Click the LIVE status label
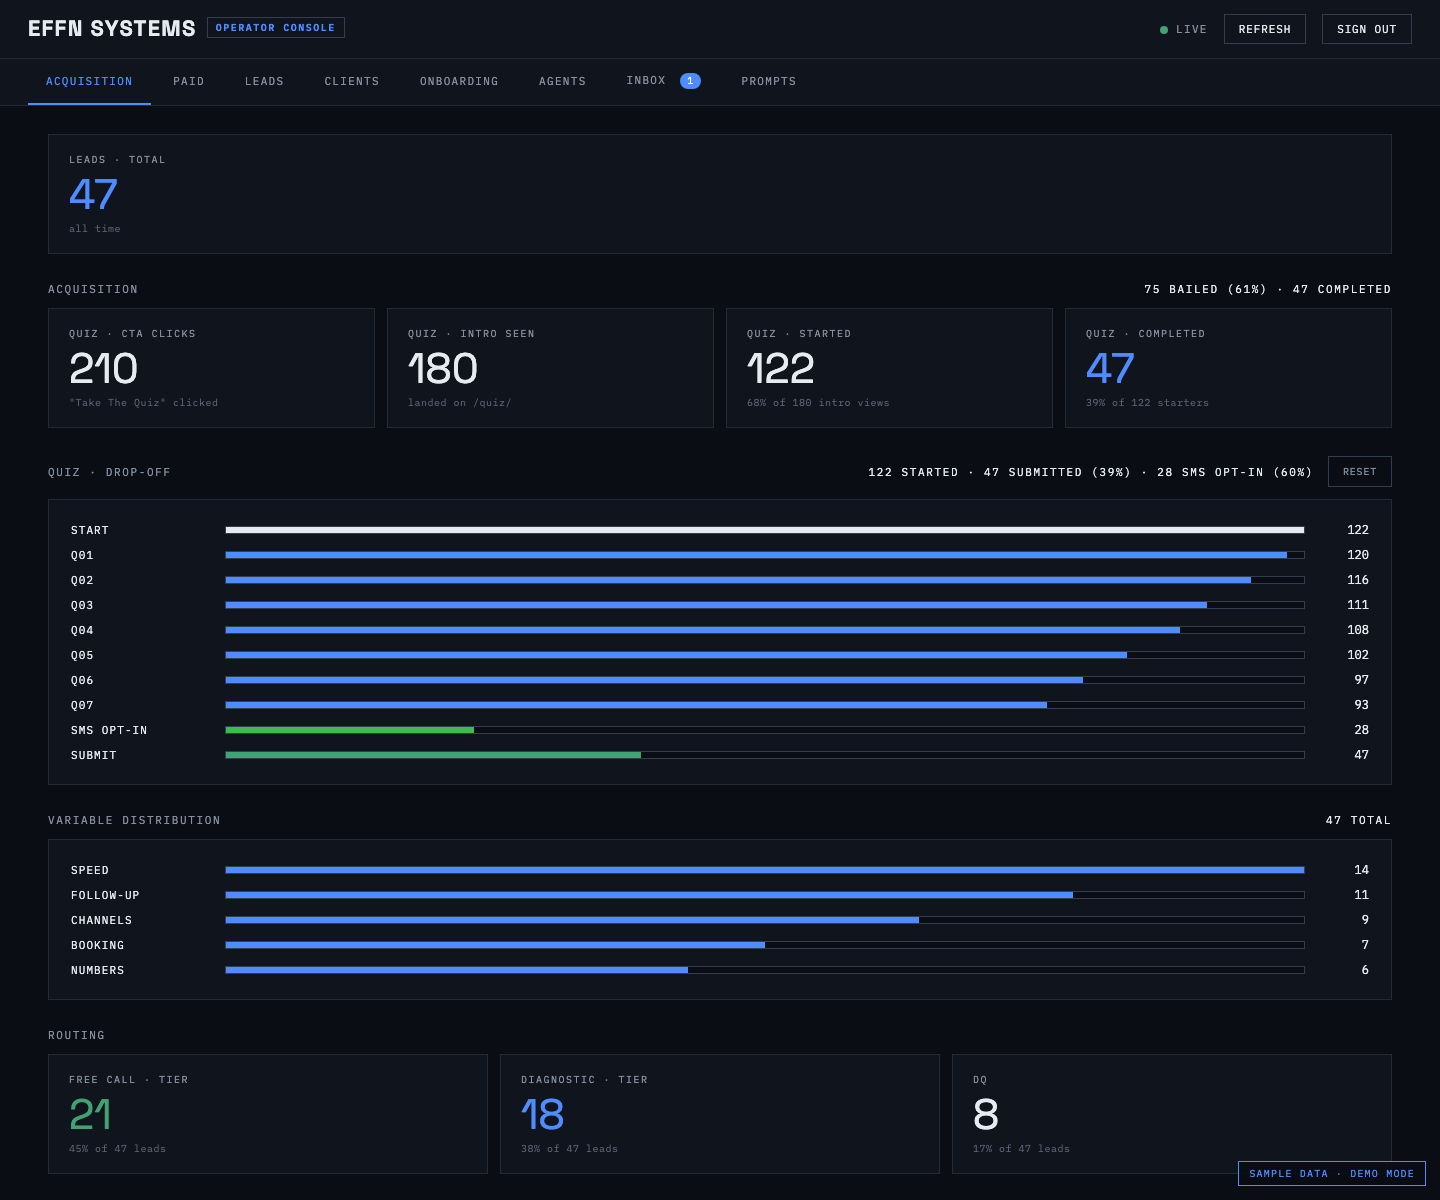Viewport: 1440px width, 1200px height. pyautogui.click(x=1191, y=30)
